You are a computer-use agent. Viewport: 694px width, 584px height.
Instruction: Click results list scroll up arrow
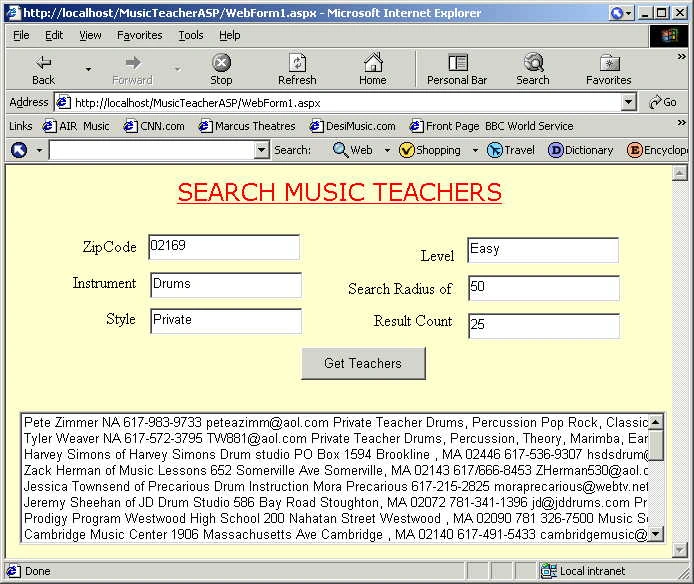[655, 422]
